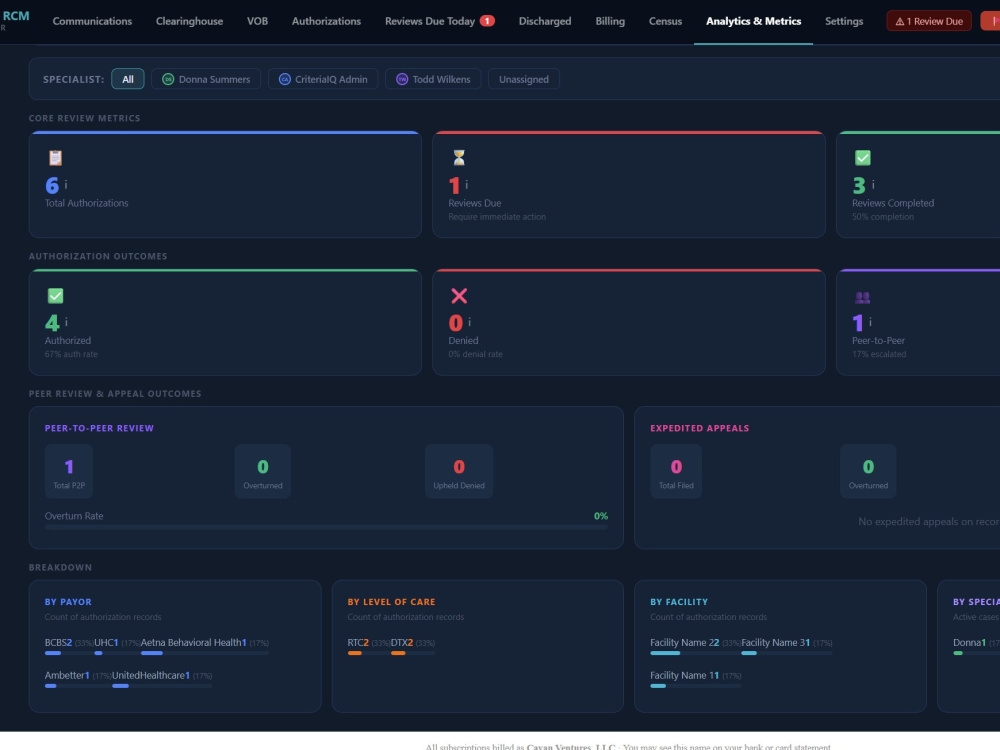Image resolution: width=1000 pixels, height=750 pixels.
Task: Filter by Unassigned specialist
Action: (x=524, y=79)
